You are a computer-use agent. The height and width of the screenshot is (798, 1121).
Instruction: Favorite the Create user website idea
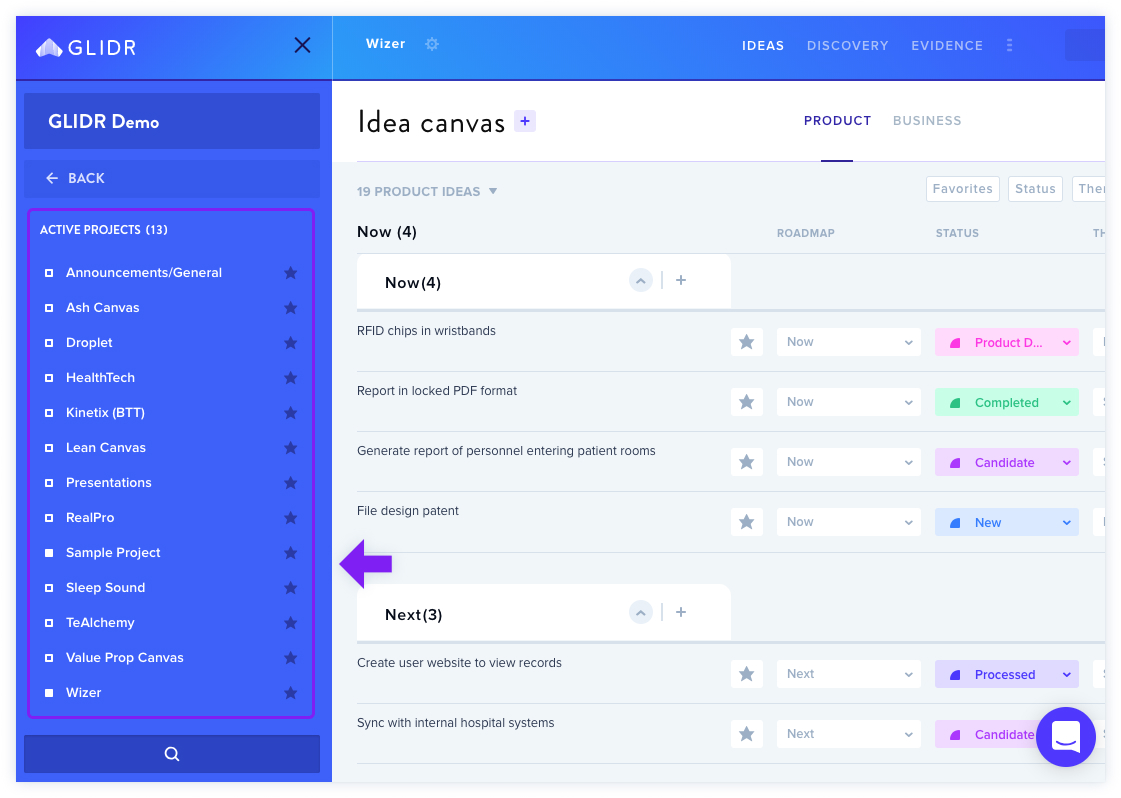[746, 674]
